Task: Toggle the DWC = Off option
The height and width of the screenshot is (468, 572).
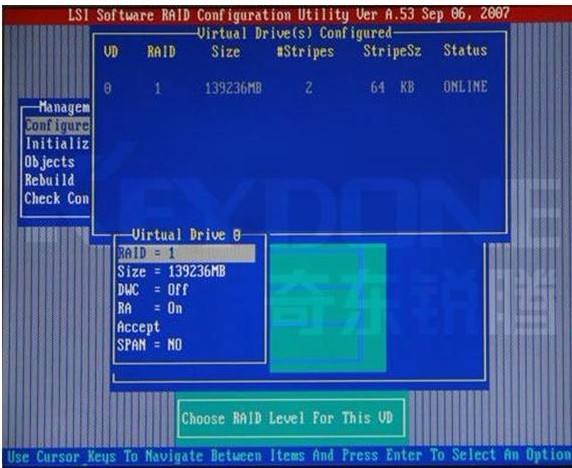Action: click(x=152, y=290)
